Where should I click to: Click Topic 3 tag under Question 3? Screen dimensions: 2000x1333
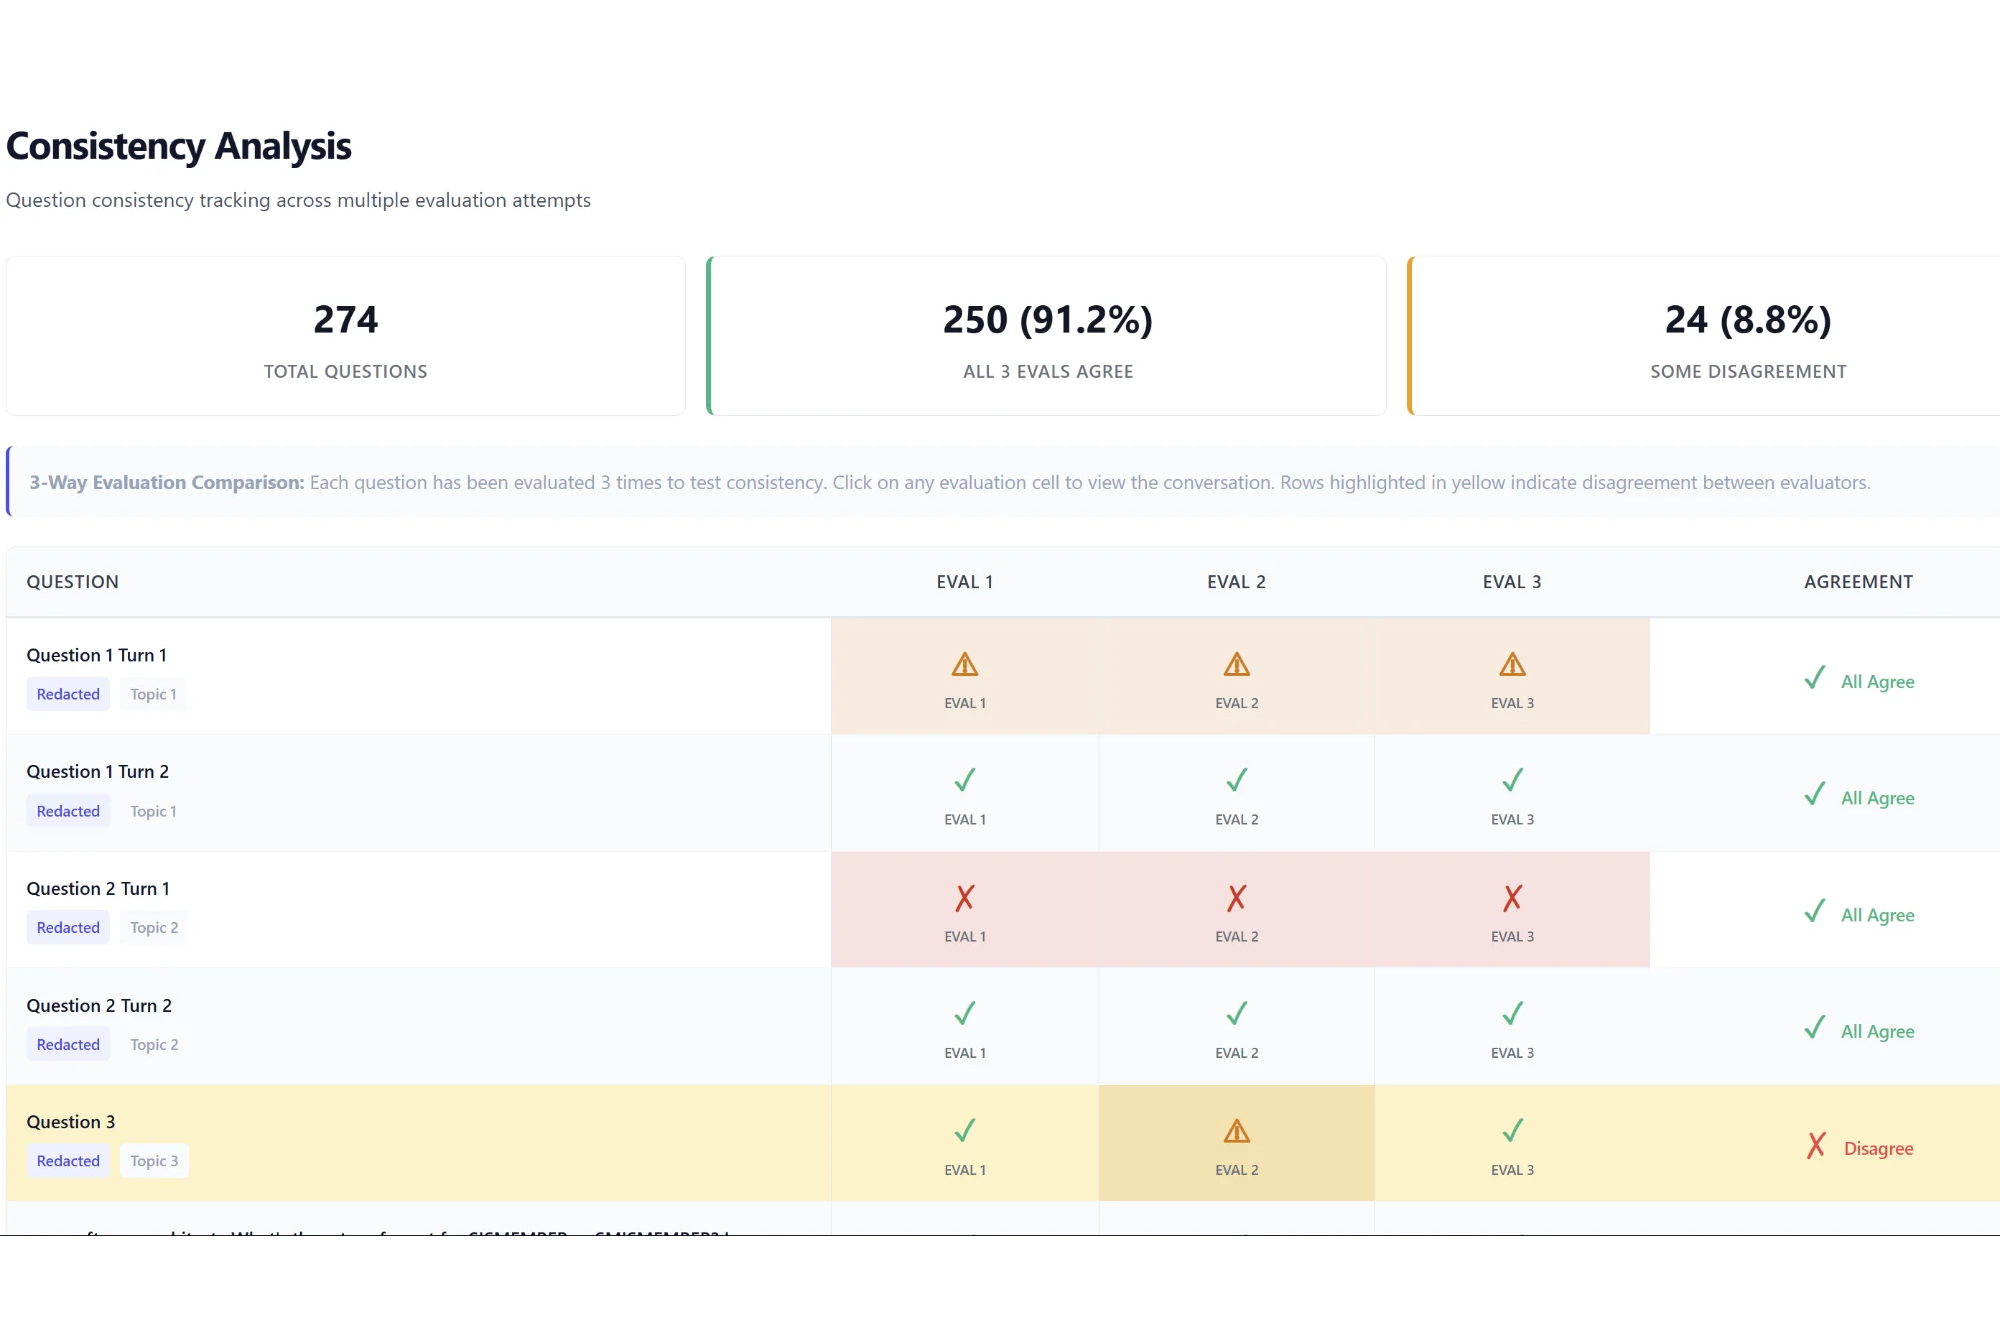(154, 1161)
